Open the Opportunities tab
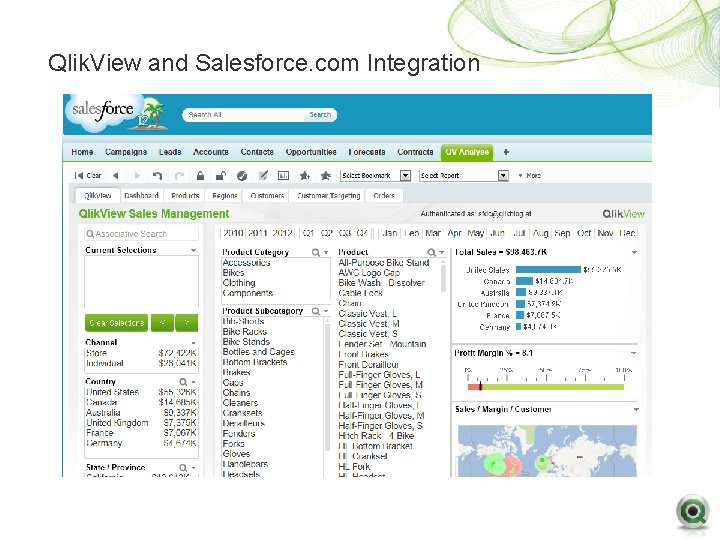Viewport: 720px width, 540px height. (x=311, y=152)
